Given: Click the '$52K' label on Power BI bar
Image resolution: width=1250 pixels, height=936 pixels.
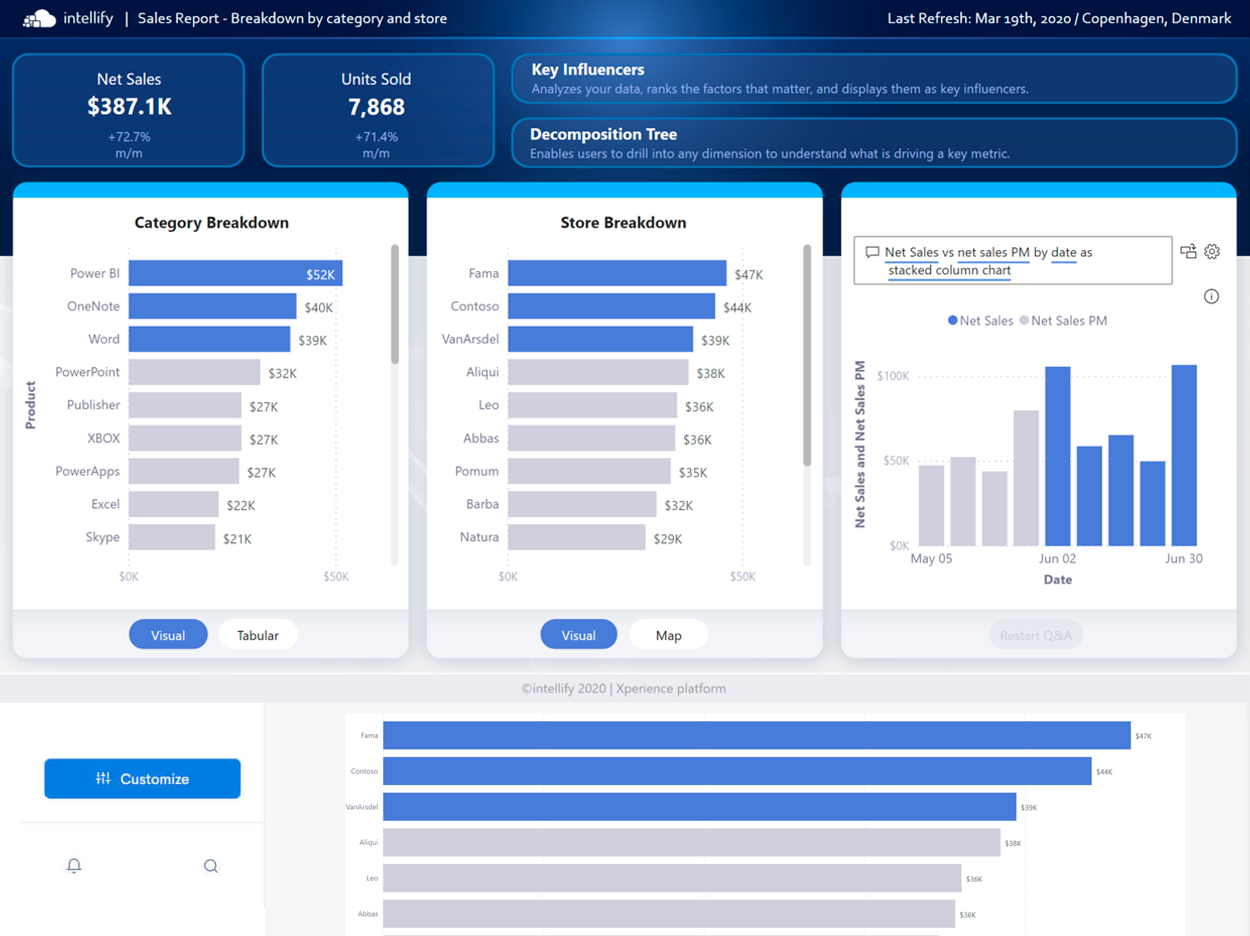Looking at the screenshot, I should pos(321,274).
